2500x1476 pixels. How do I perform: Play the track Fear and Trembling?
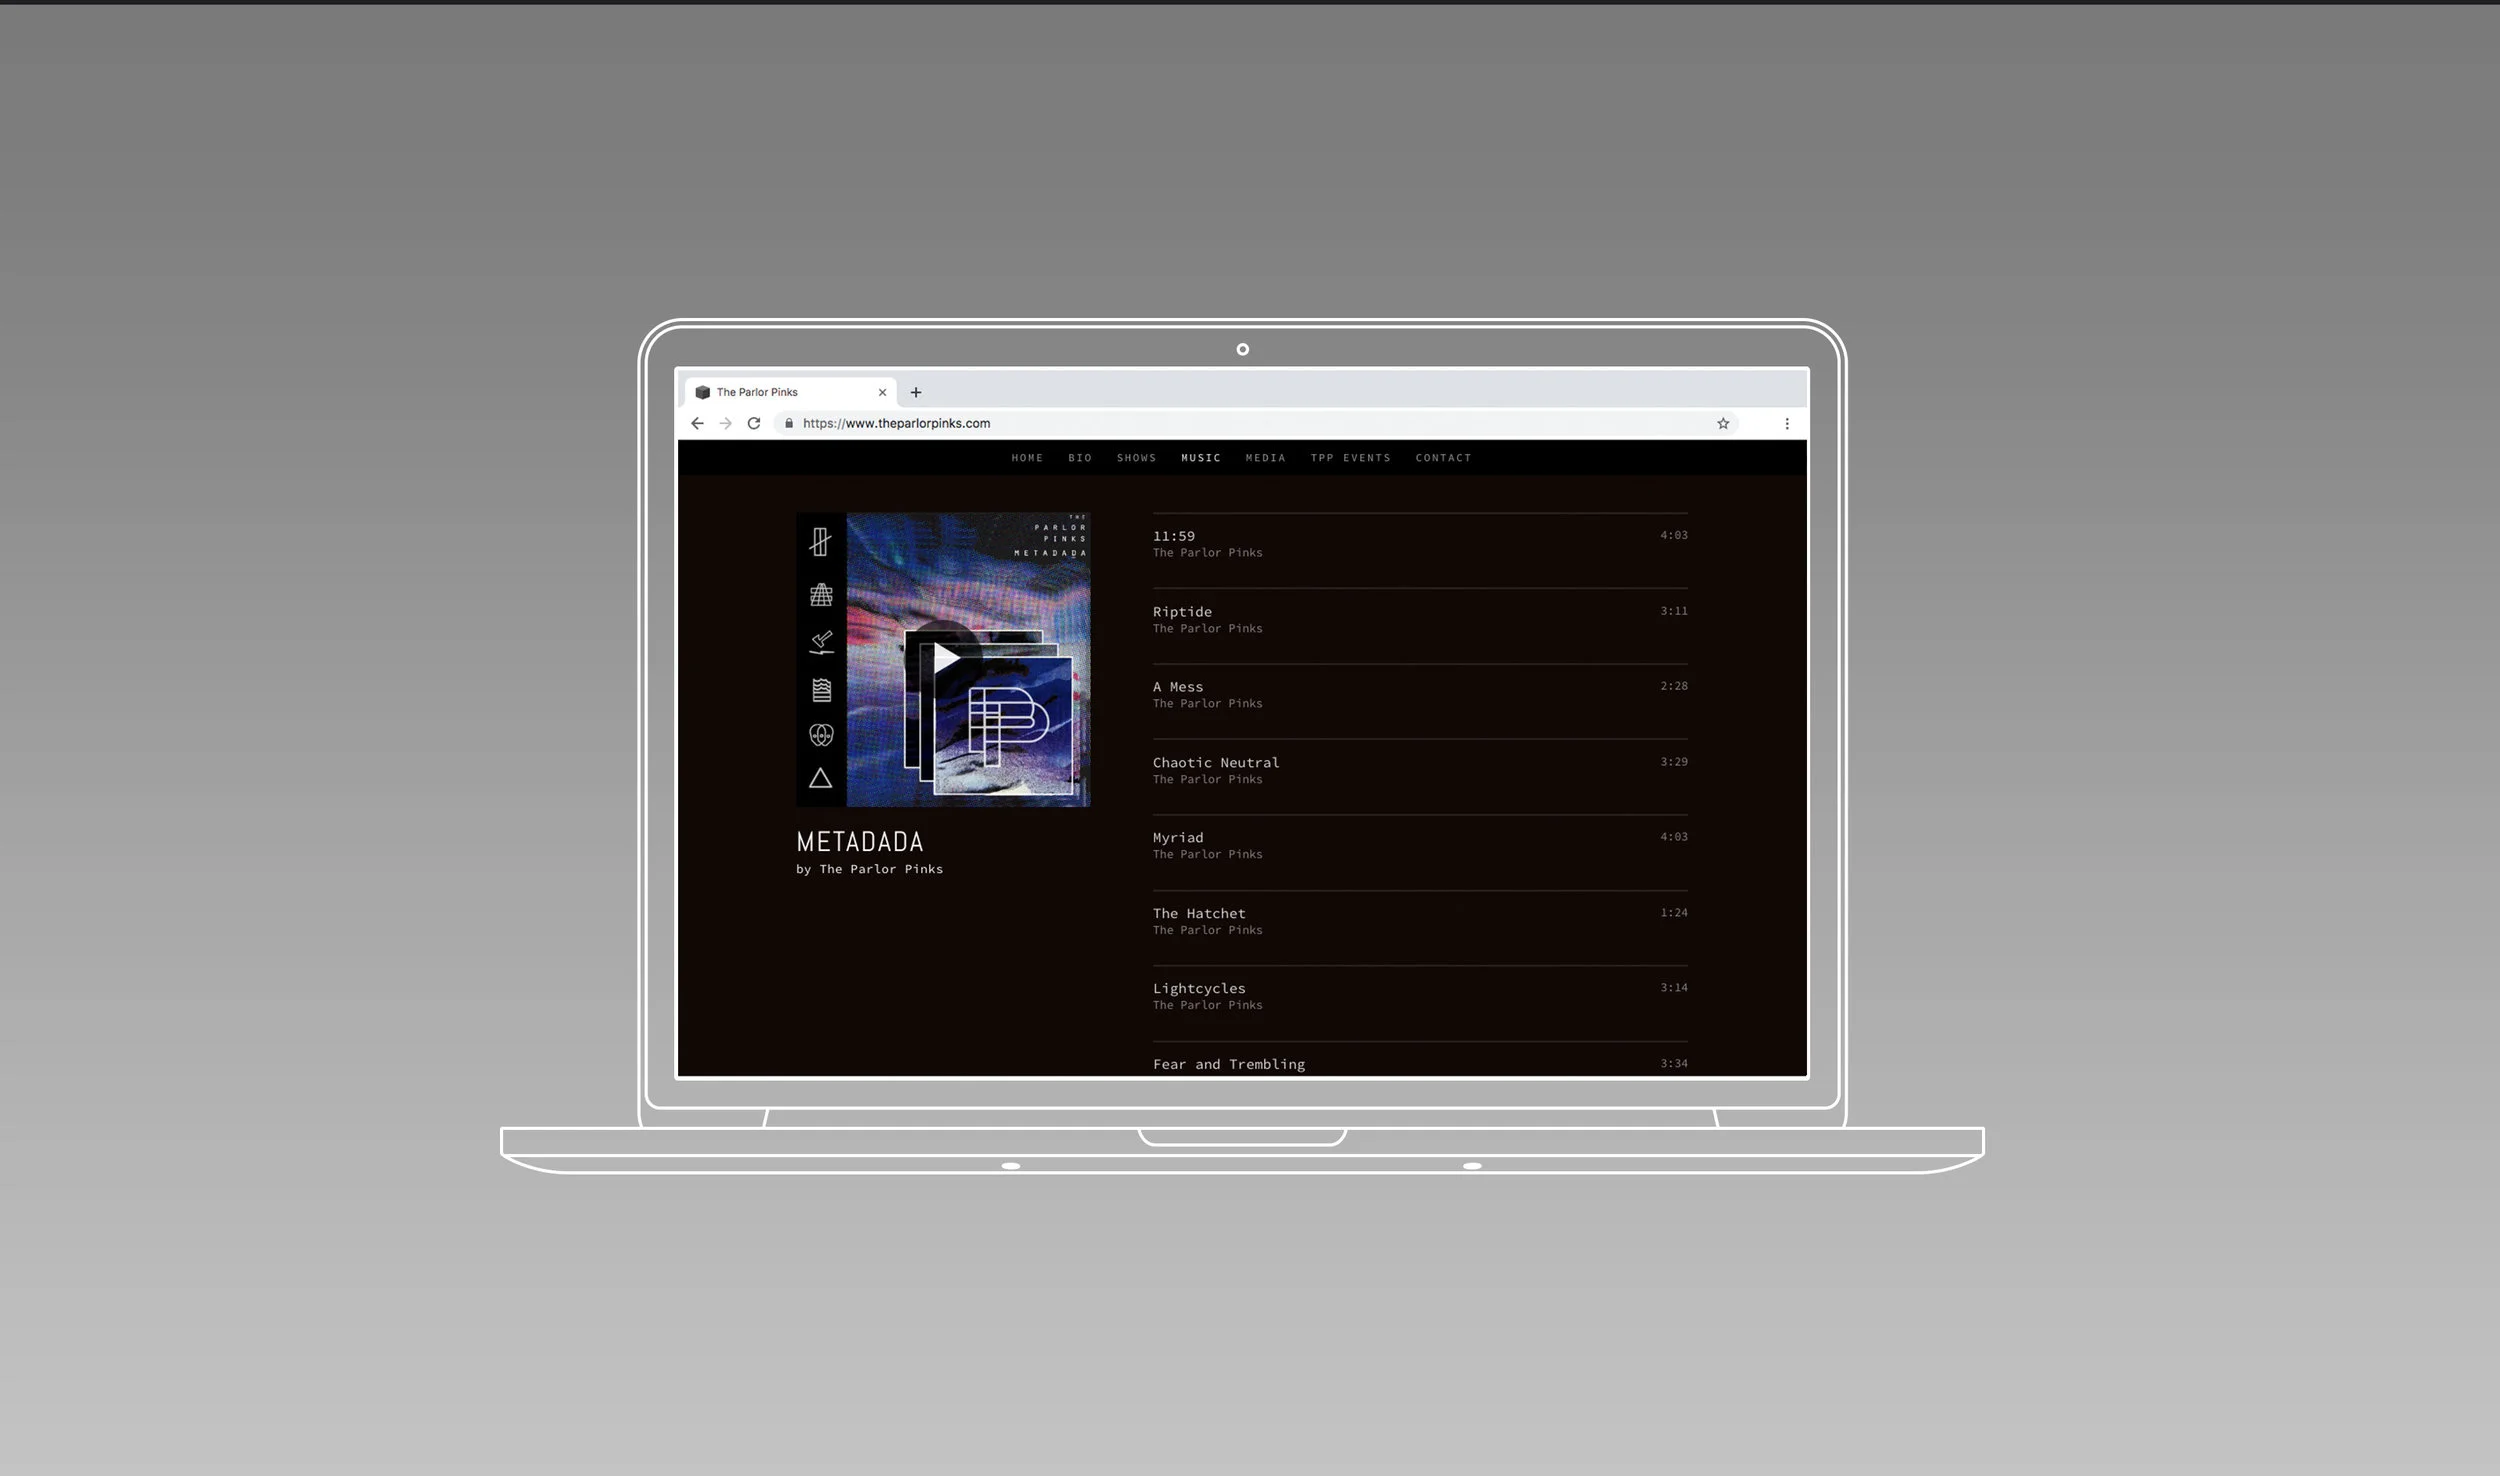pyautogui.click(x=1420, y=1060)
